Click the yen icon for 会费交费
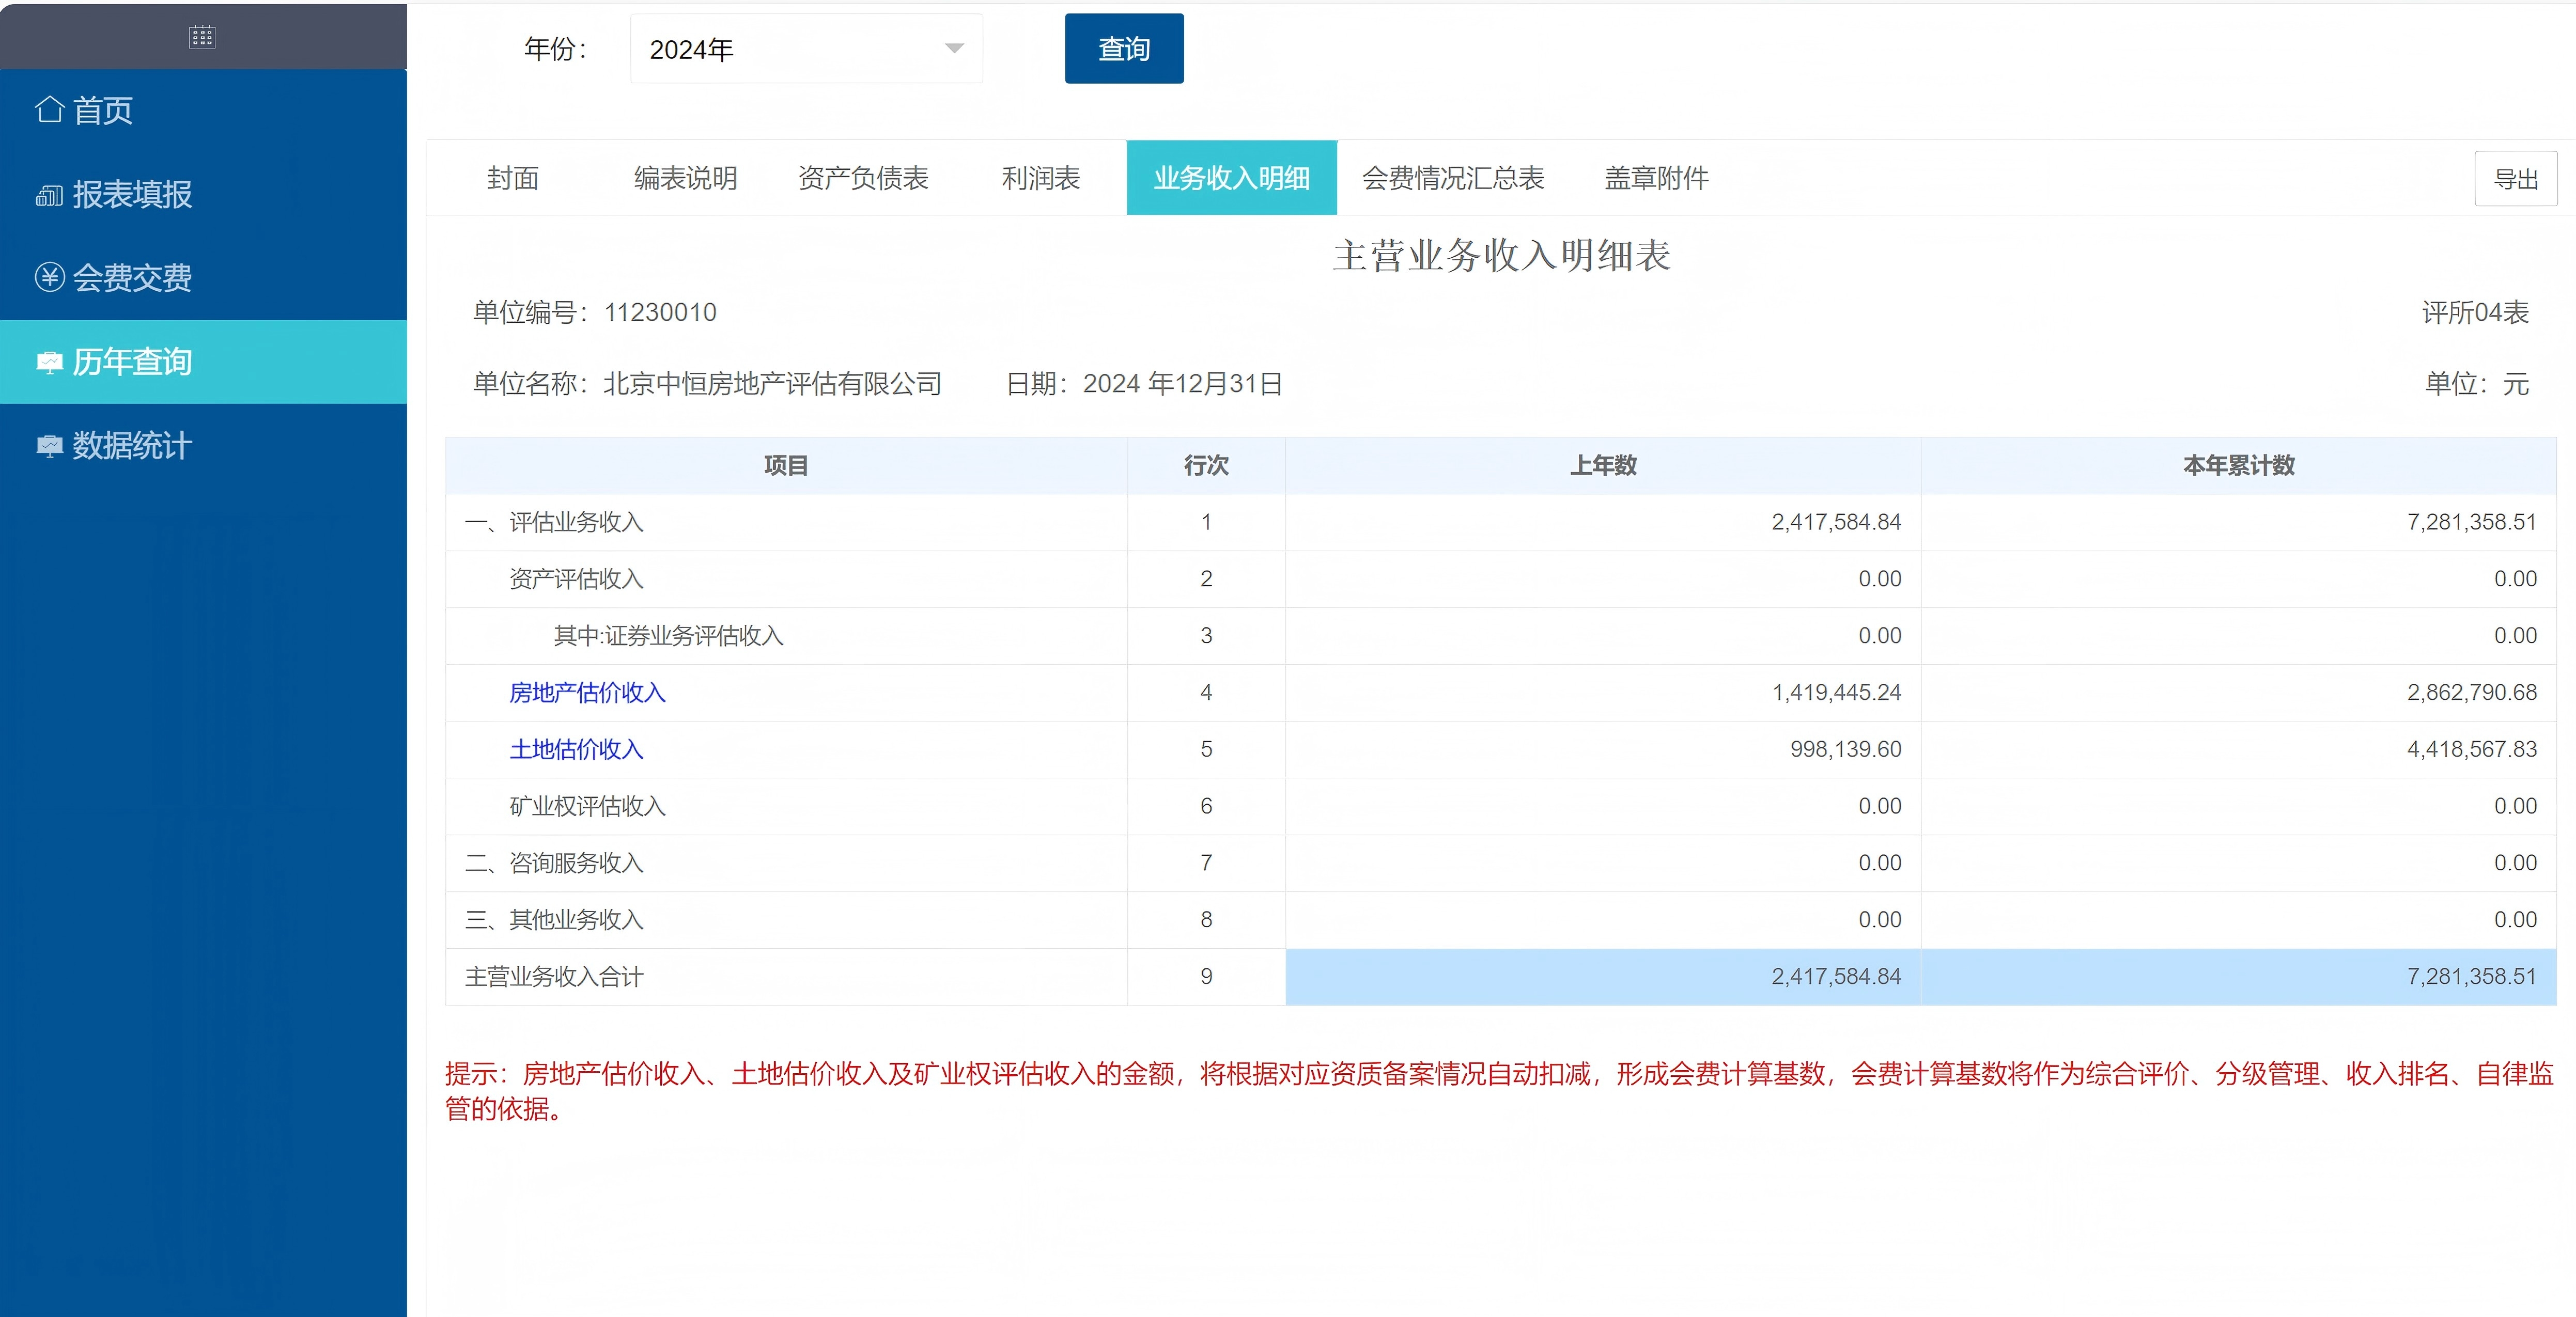 (x=49, y=277)
